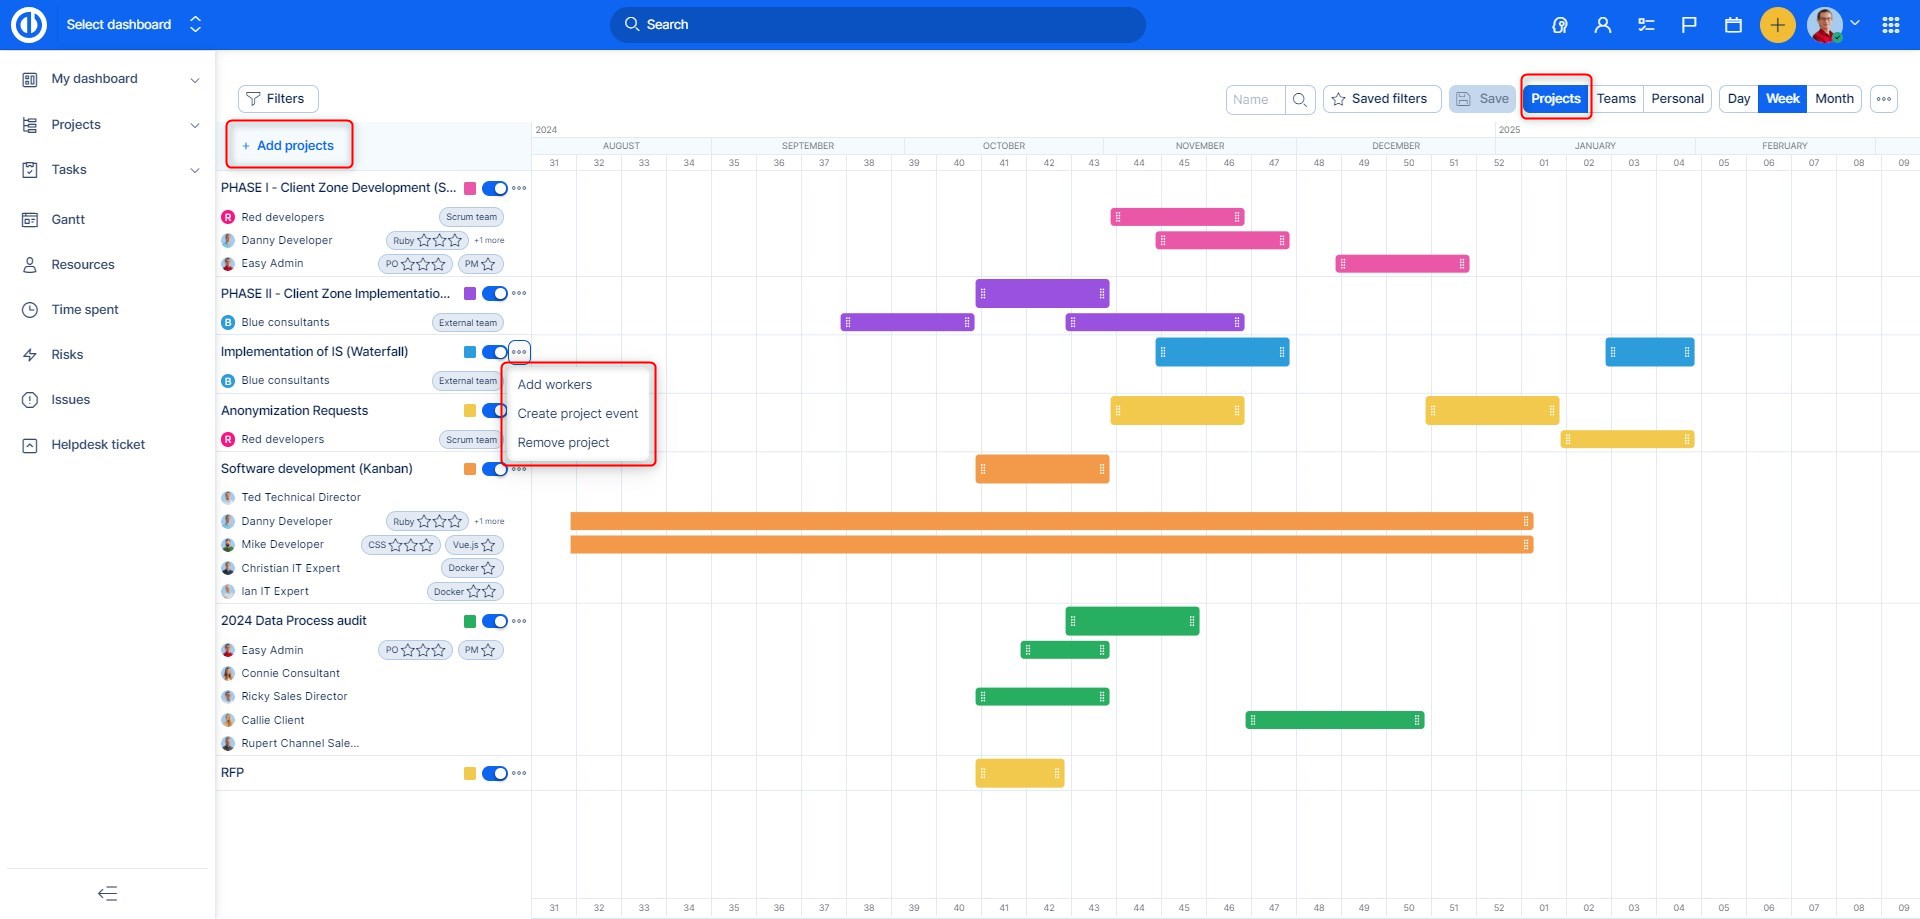Switch to the Teams view tab

click(x=1616, y=99)
